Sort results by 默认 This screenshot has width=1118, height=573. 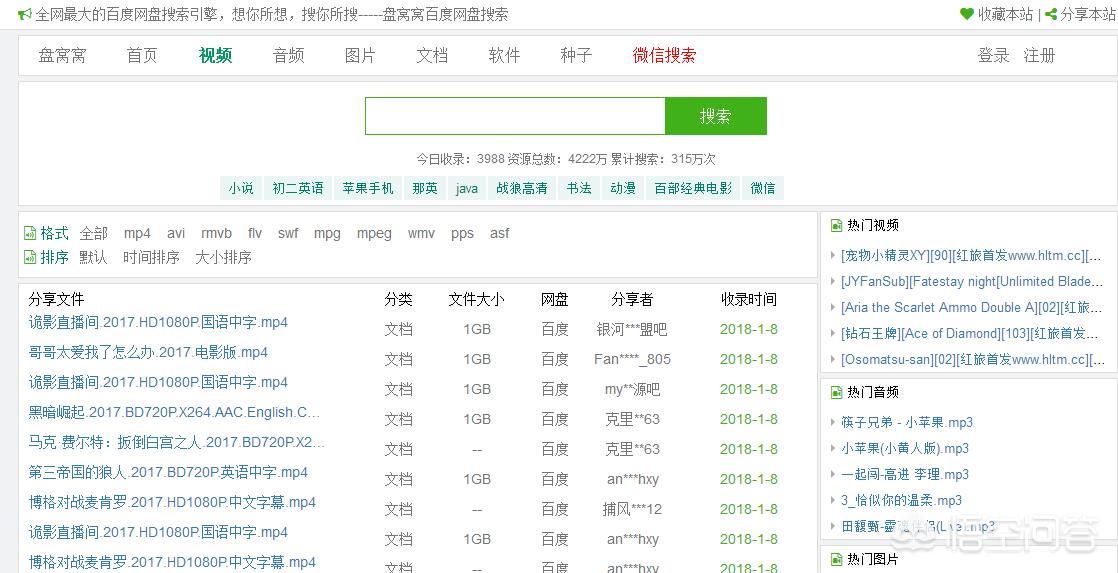point(93,257)
